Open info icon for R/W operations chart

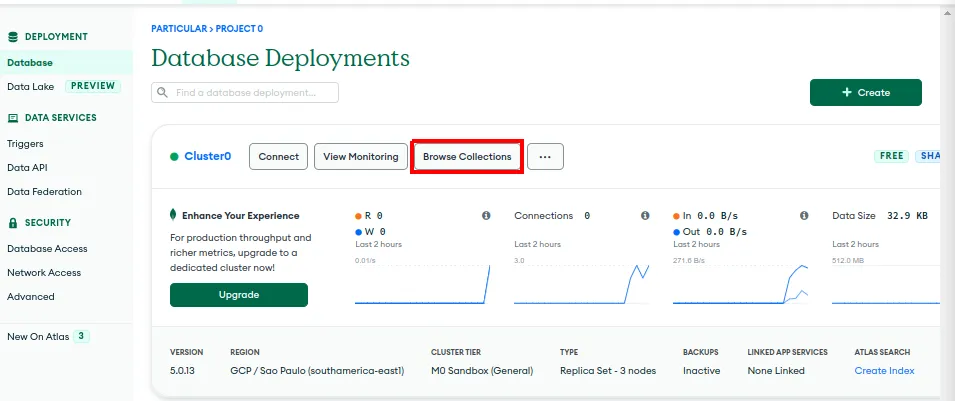coord(486,216)
